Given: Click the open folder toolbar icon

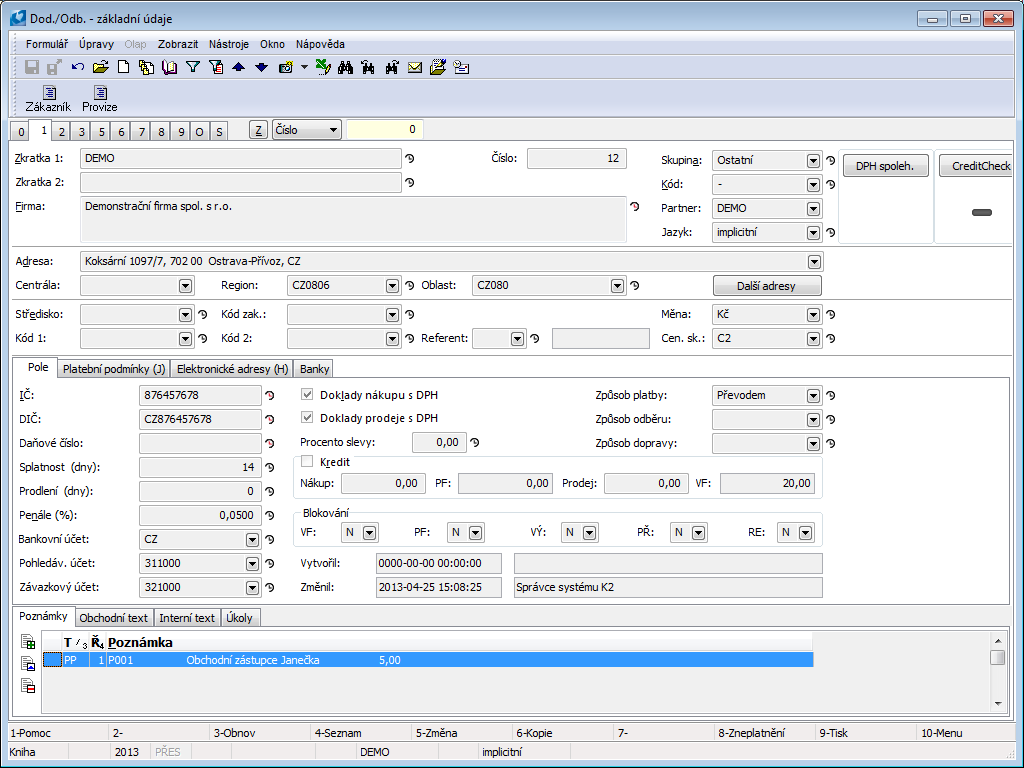Looking at the screenshot, I should pos(100,68).
